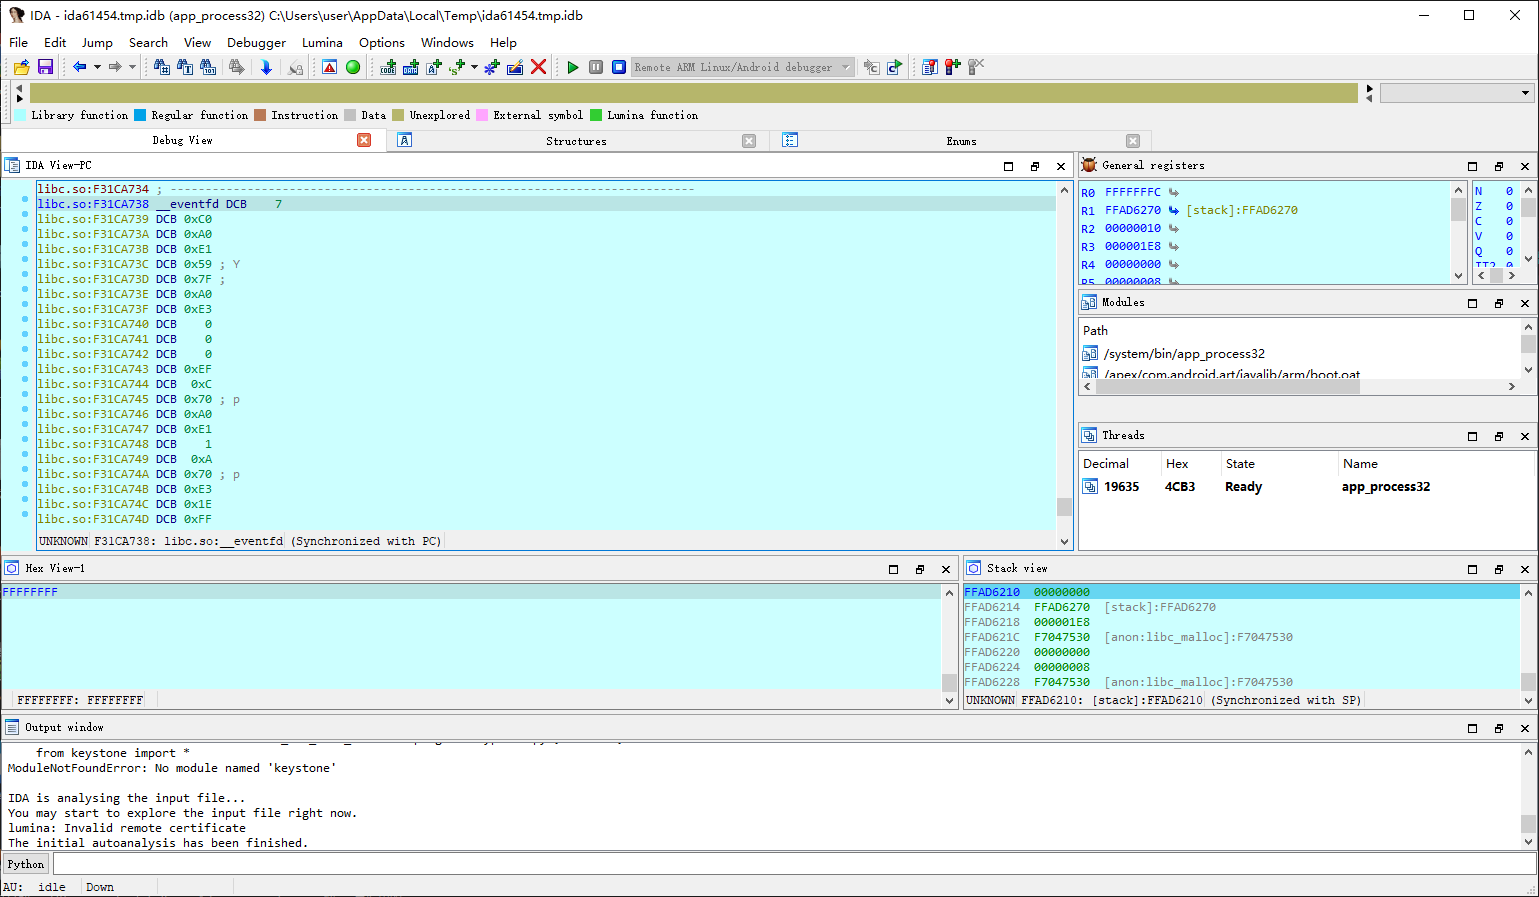Screen dimensions: 1539x897
Task: Float the Stack view panel
Action: 1499,569
